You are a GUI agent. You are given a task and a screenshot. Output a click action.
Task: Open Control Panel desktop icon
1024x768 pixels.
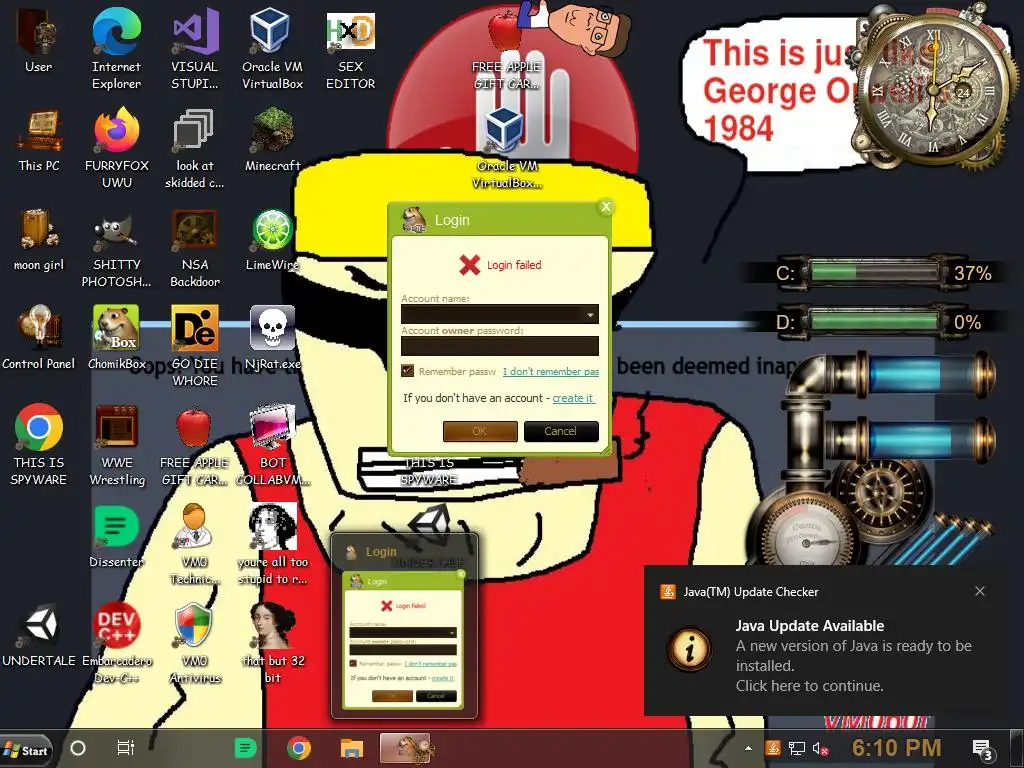[x=39, y=338]
